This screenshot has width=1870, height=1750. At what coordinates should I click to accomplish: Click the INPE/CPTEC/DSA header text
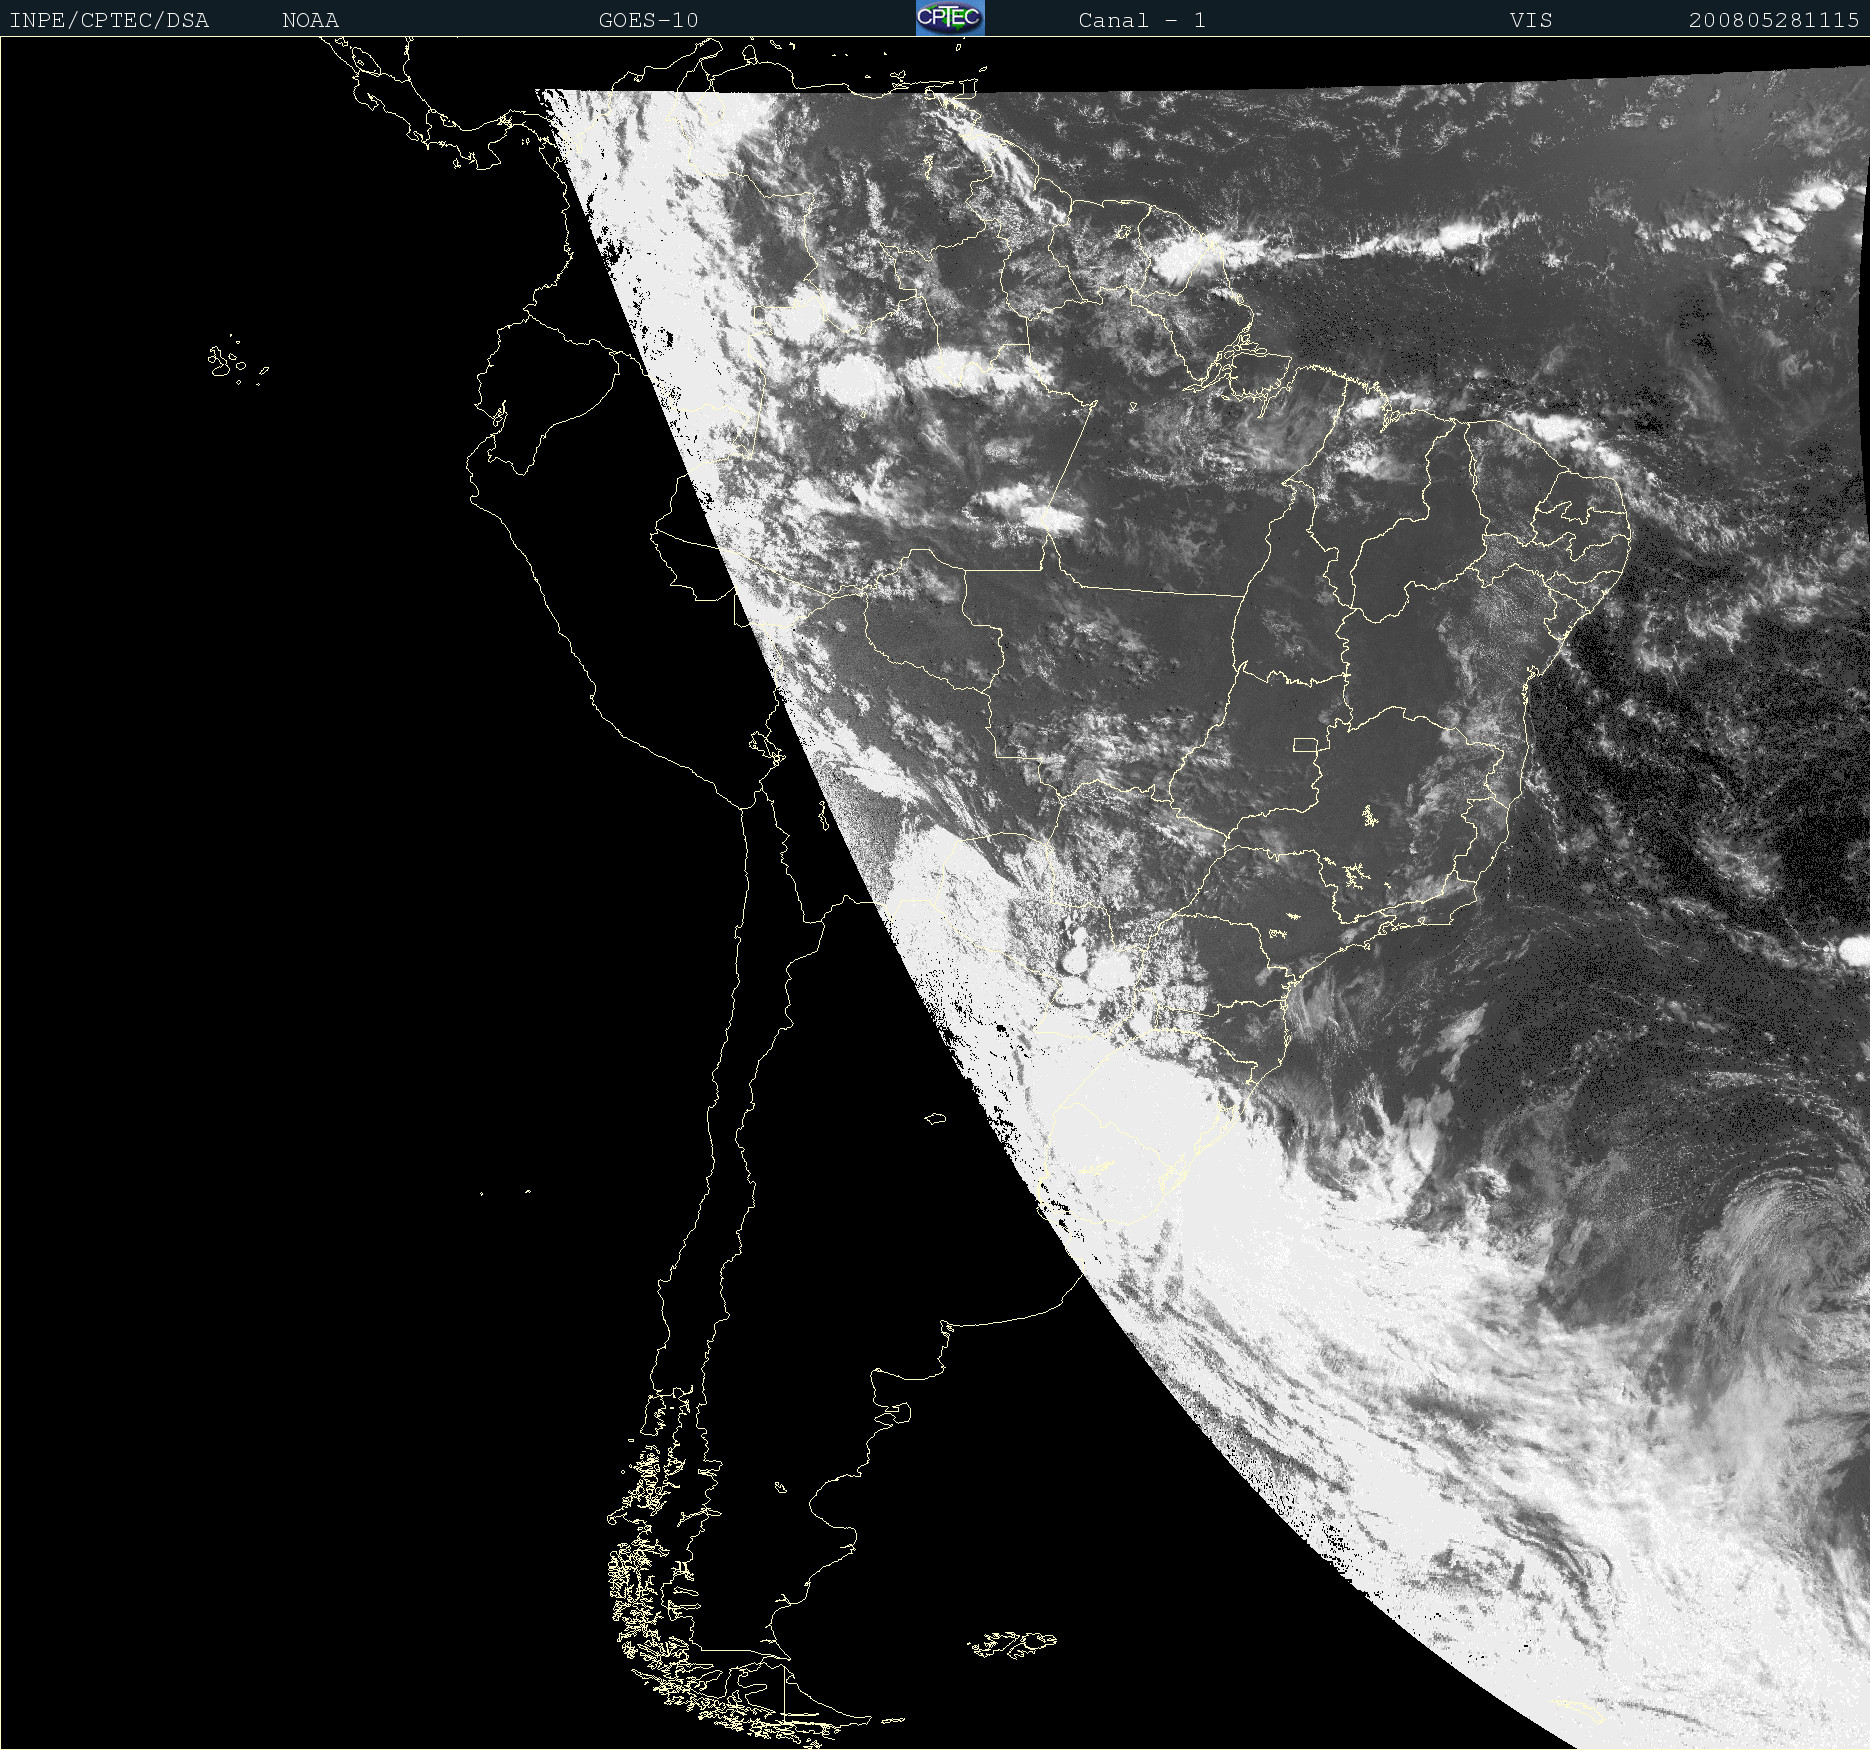click(x=109, y=20)
